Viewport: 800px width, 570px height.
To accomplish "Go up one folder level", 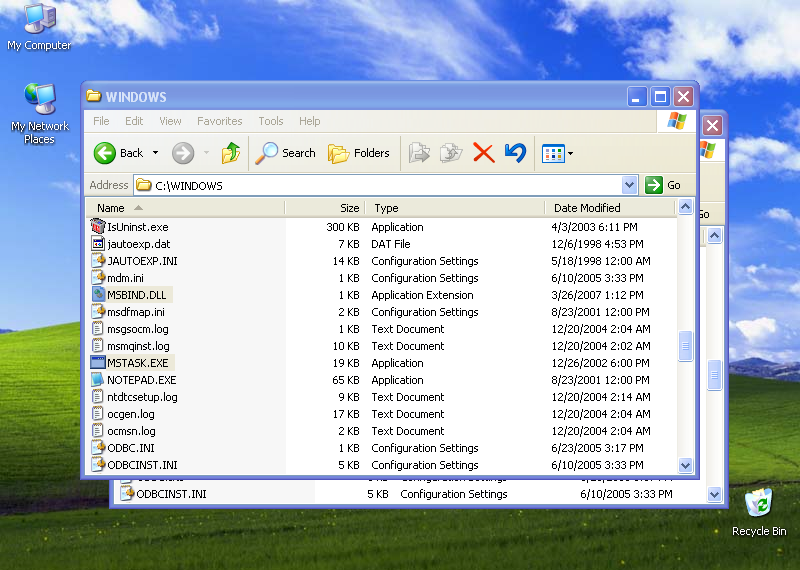I will (x=231, y=153).
